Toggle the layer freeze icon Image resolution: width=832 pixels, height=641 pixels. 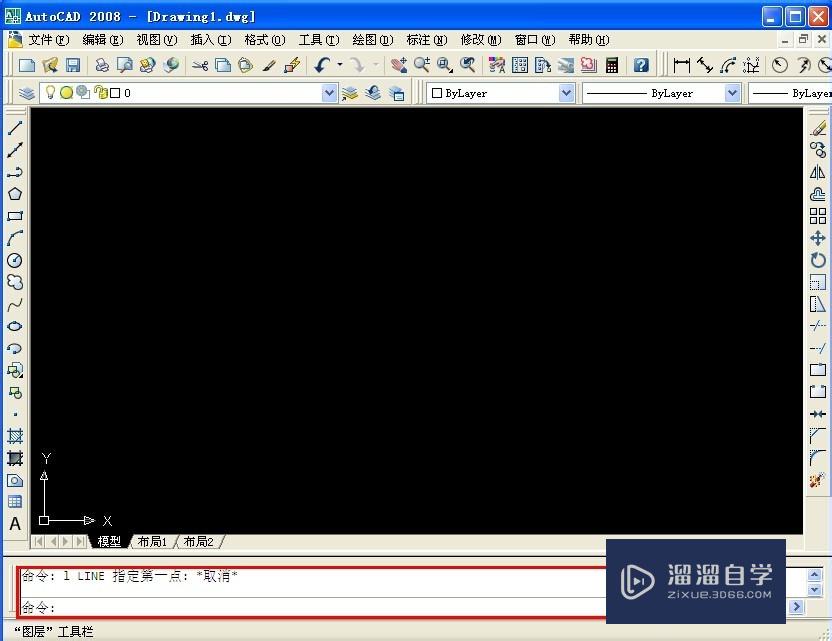tap(66, 92)
